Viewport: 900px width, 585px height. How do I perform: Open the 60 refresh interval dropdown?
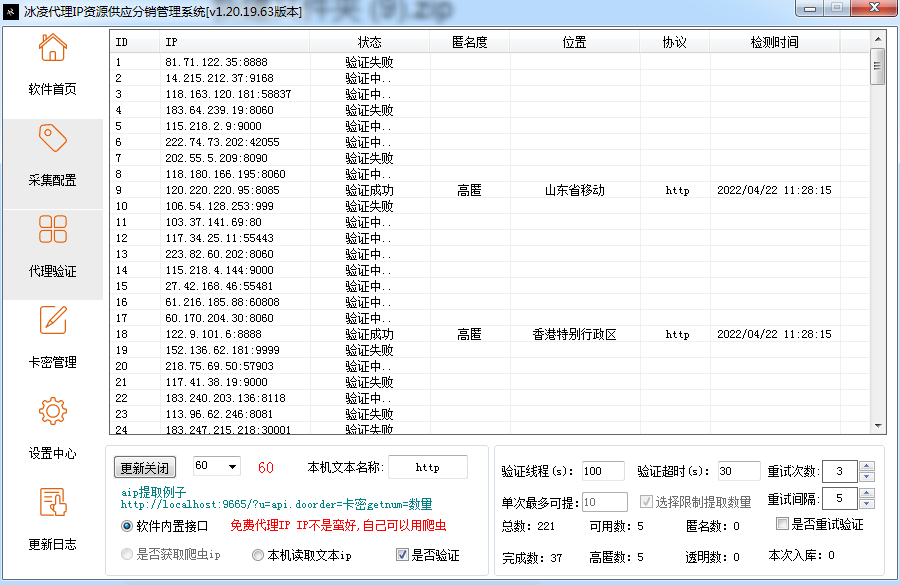pyautogui.click(x=232, y=466)
